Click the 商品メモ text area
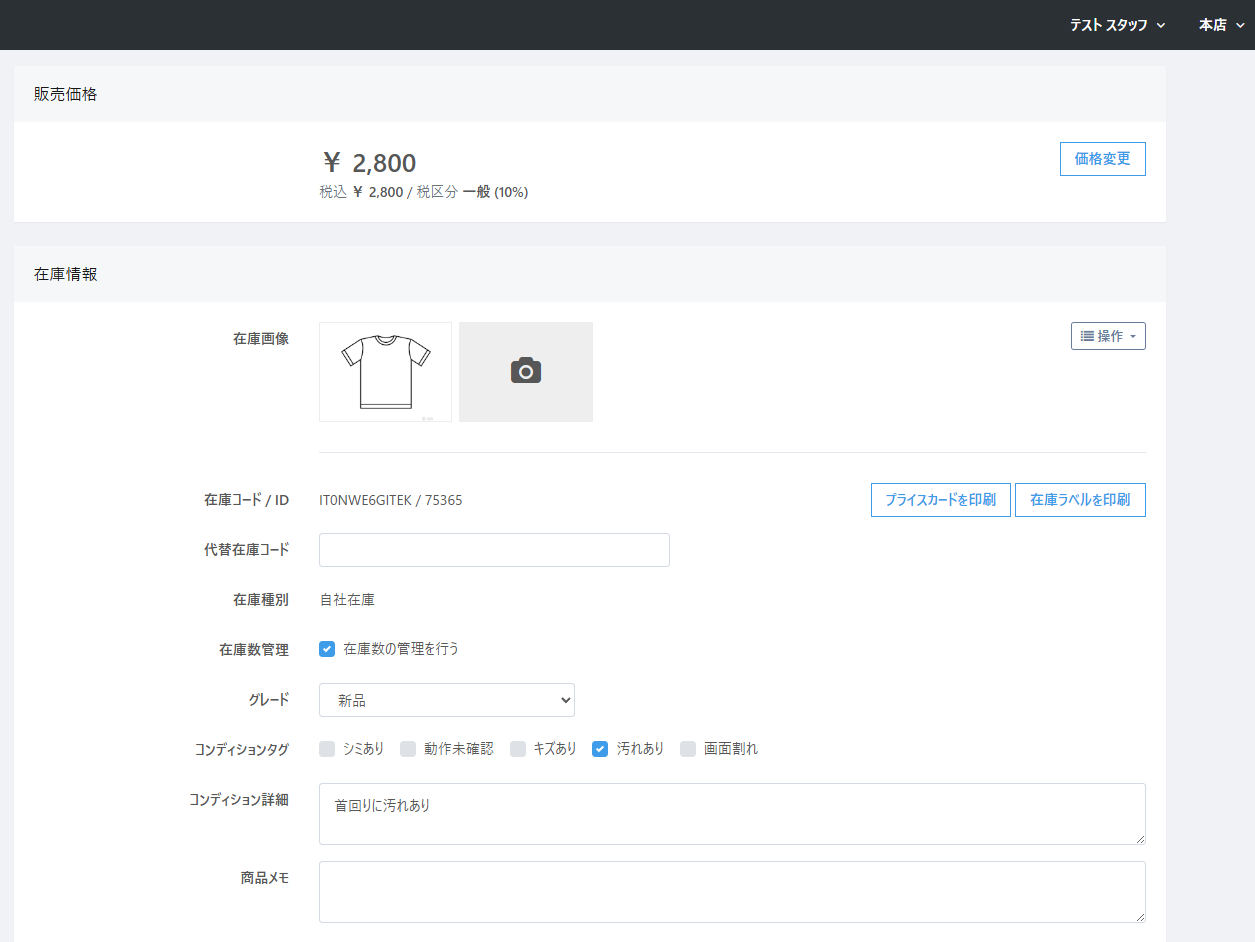 [x=732, y=892]
